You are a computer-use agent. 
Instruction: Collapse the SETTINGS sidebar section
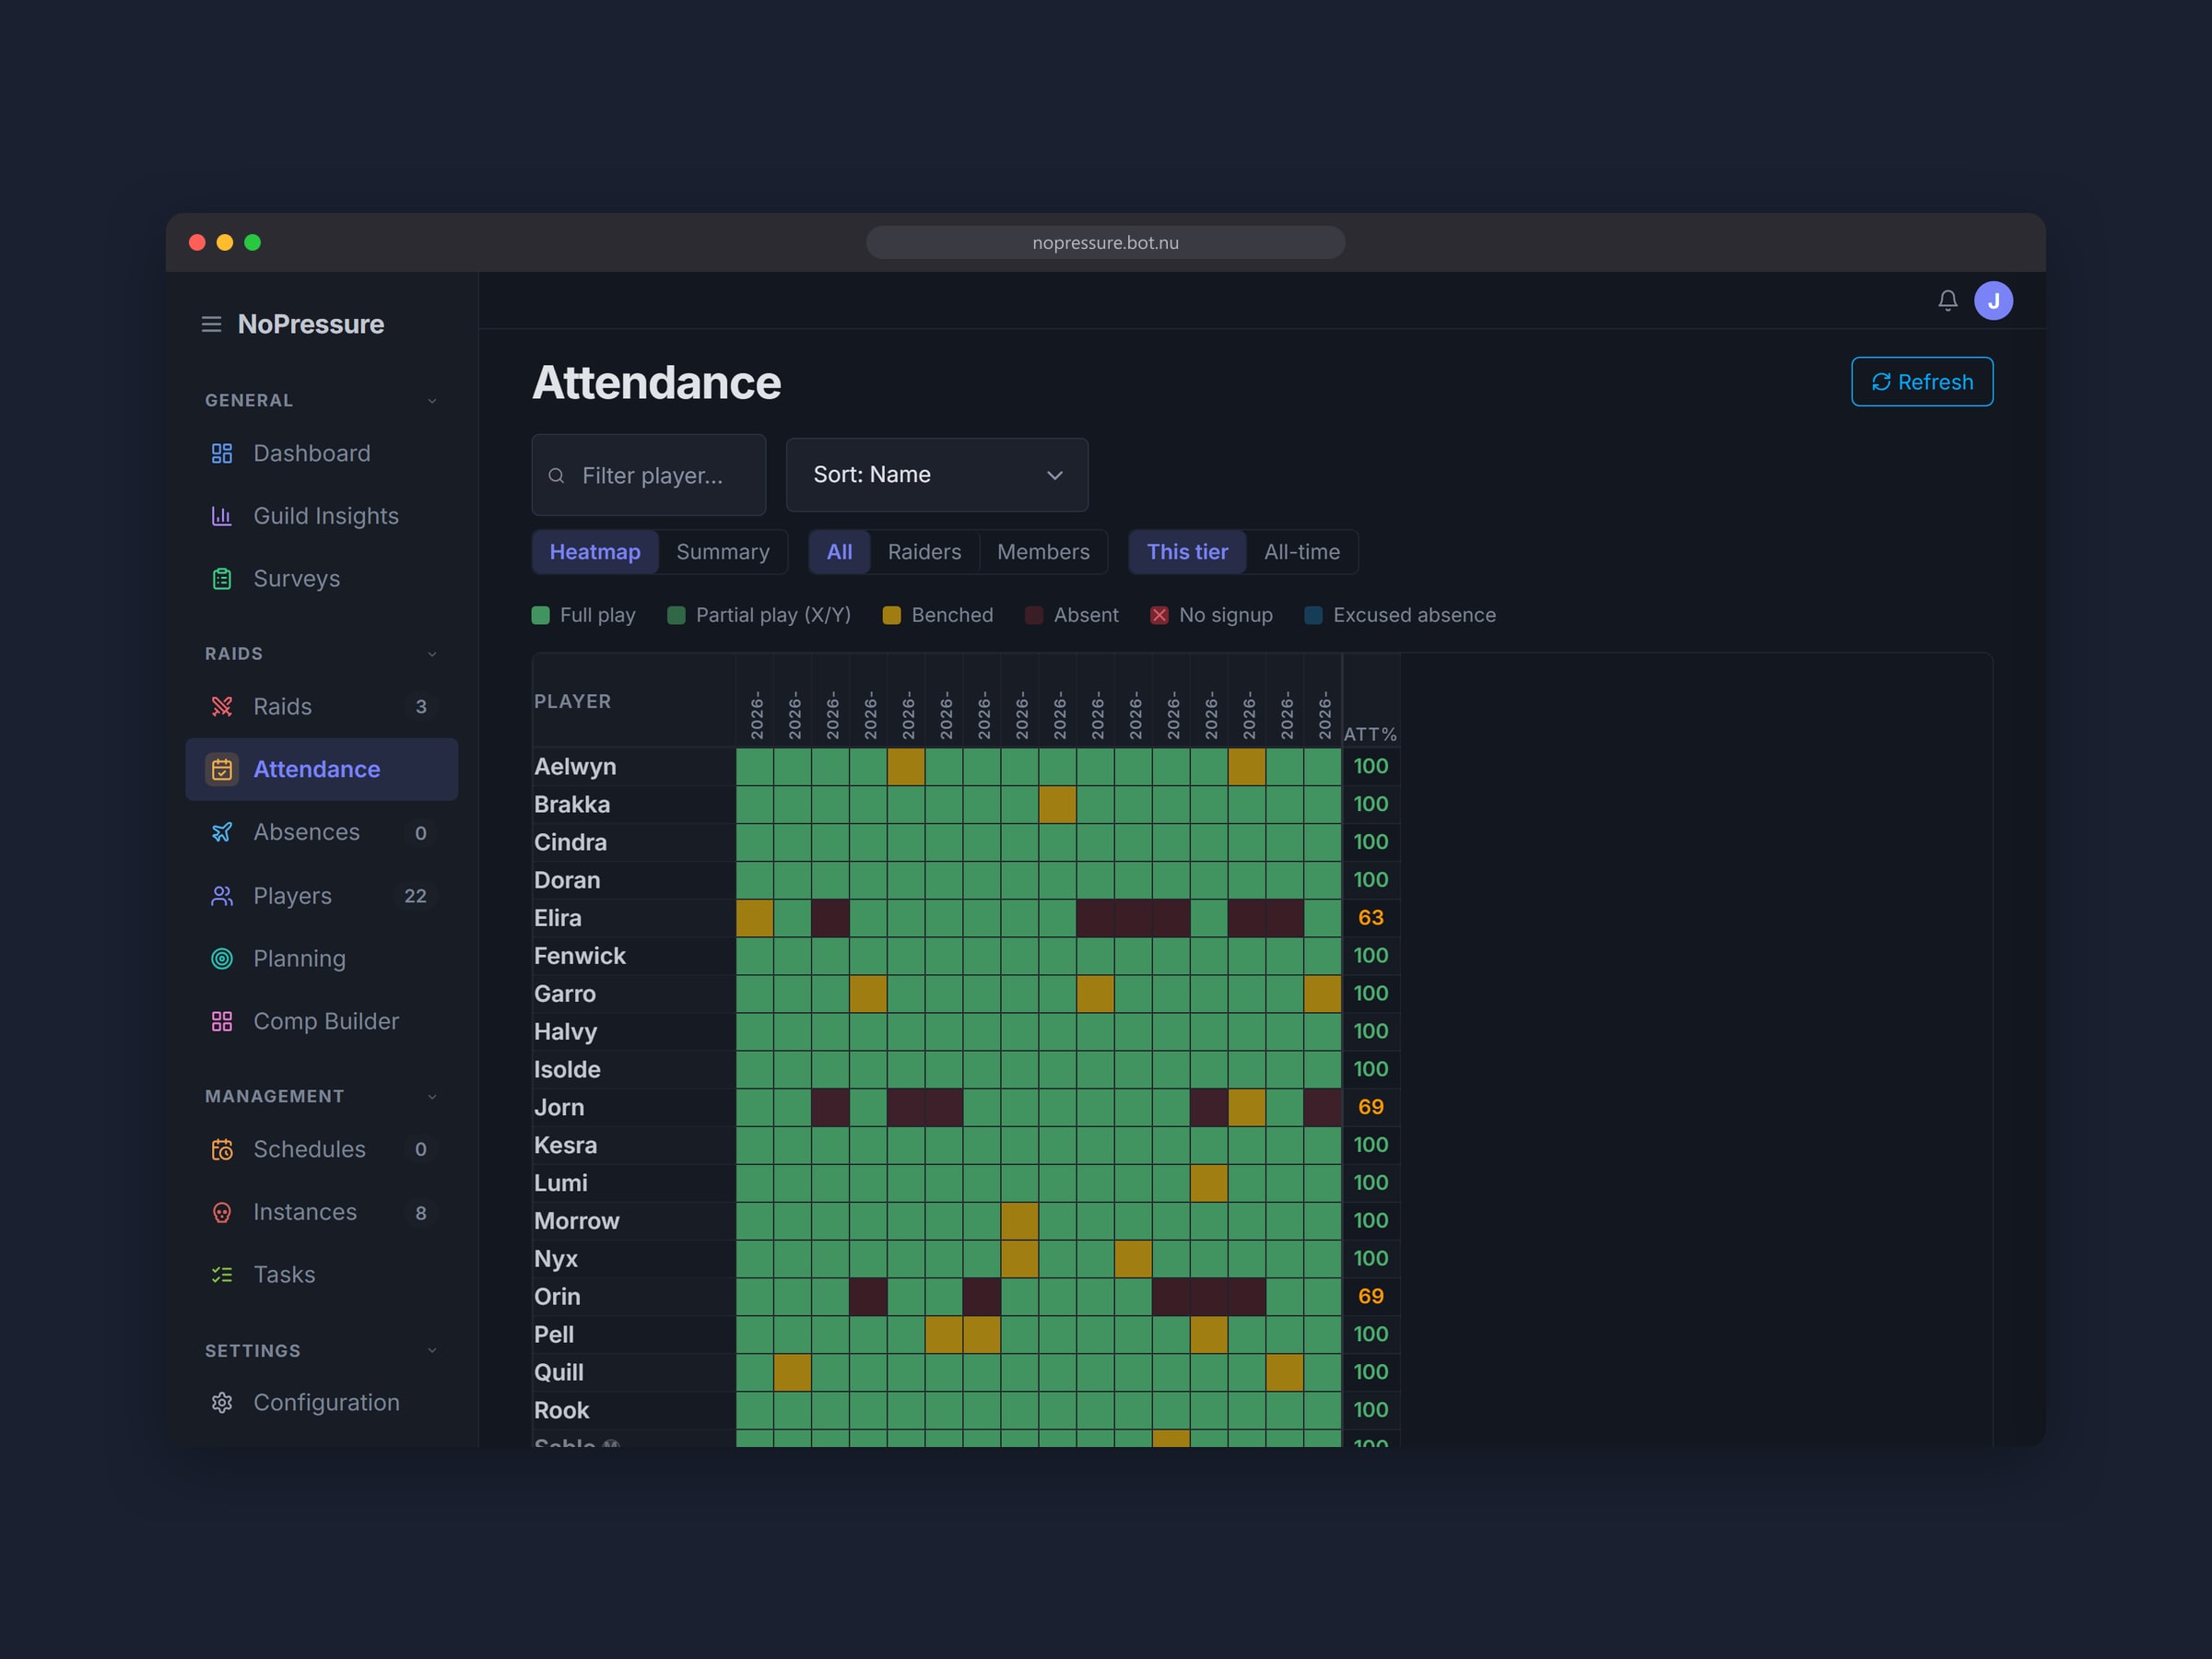(x=432, y=1351)
